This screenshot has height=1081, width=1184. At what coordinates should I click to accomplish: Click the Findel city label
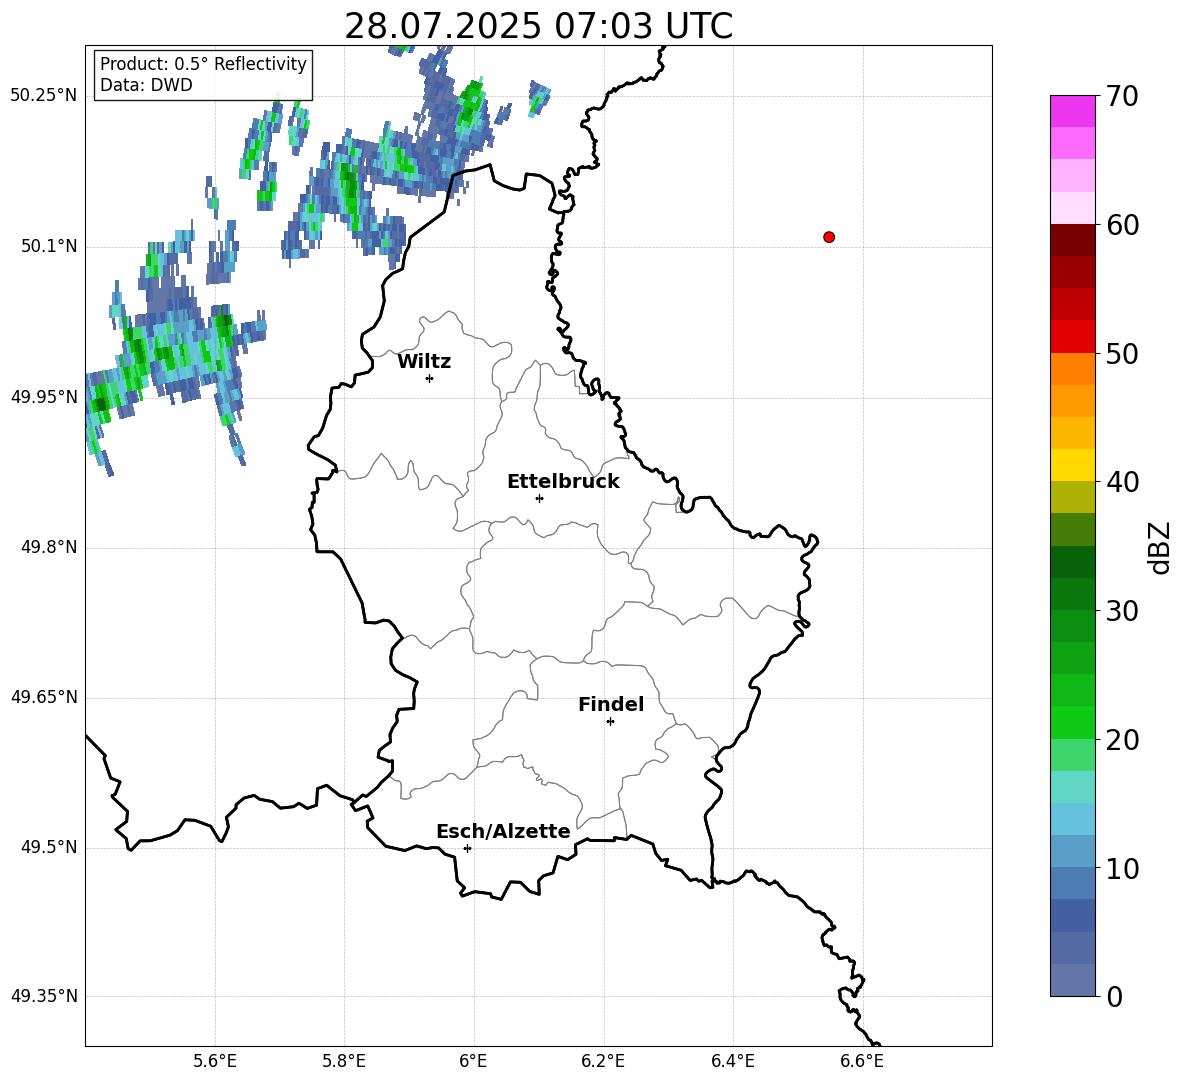pyautogui.click(x=611, y=704)
